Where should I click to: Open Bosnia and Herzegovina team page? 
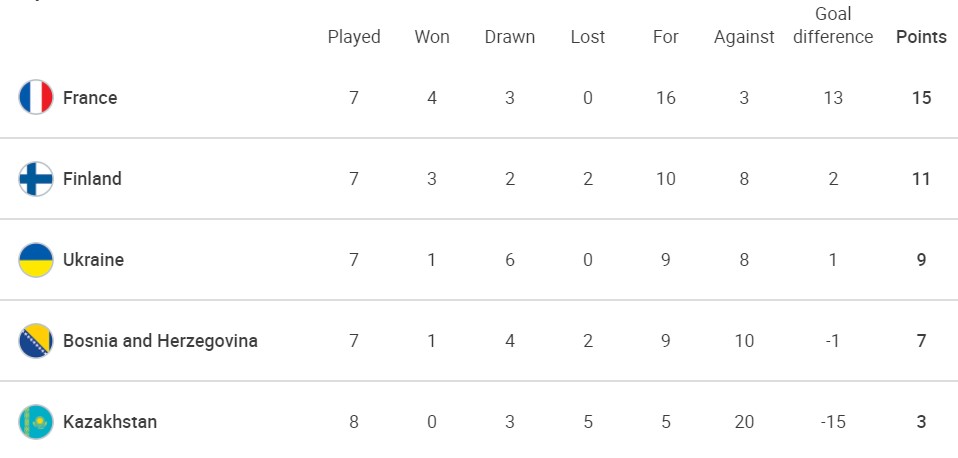pos(160,341)
